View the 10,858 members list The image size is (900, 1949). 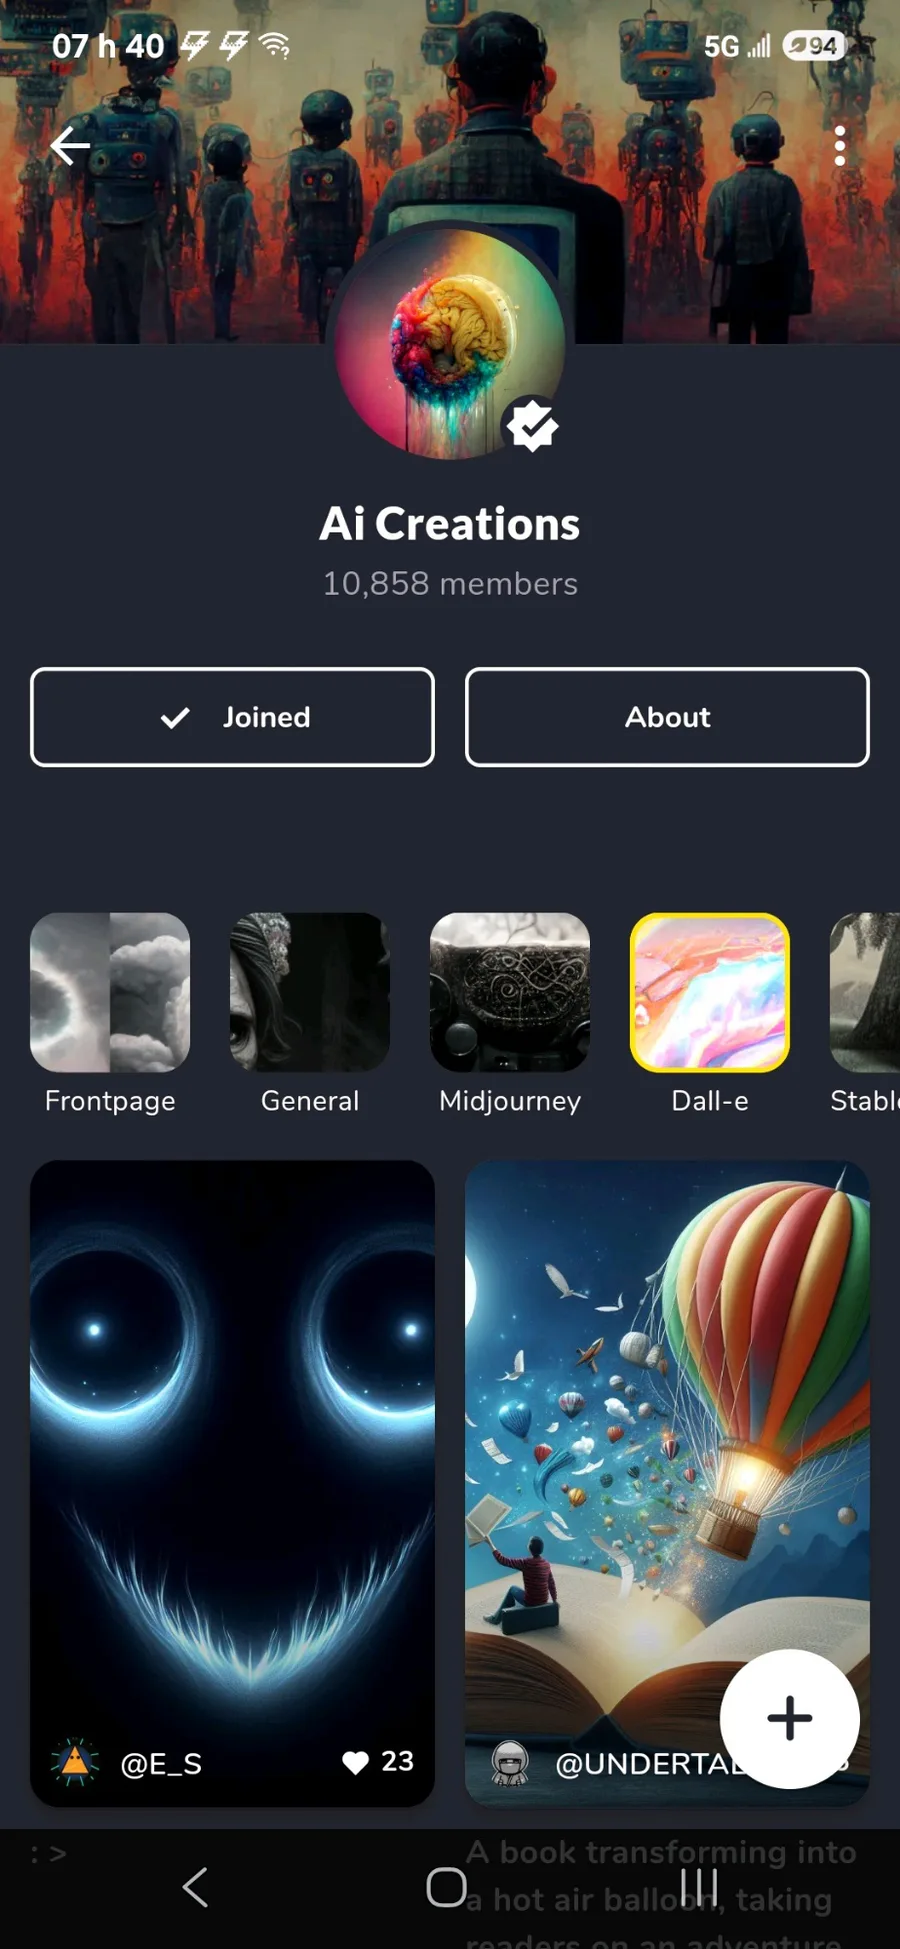(x=450, y=583)
